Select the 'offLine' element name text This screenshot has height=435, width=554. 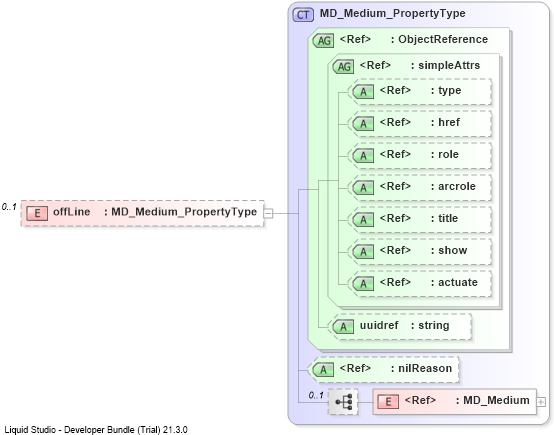71,212
